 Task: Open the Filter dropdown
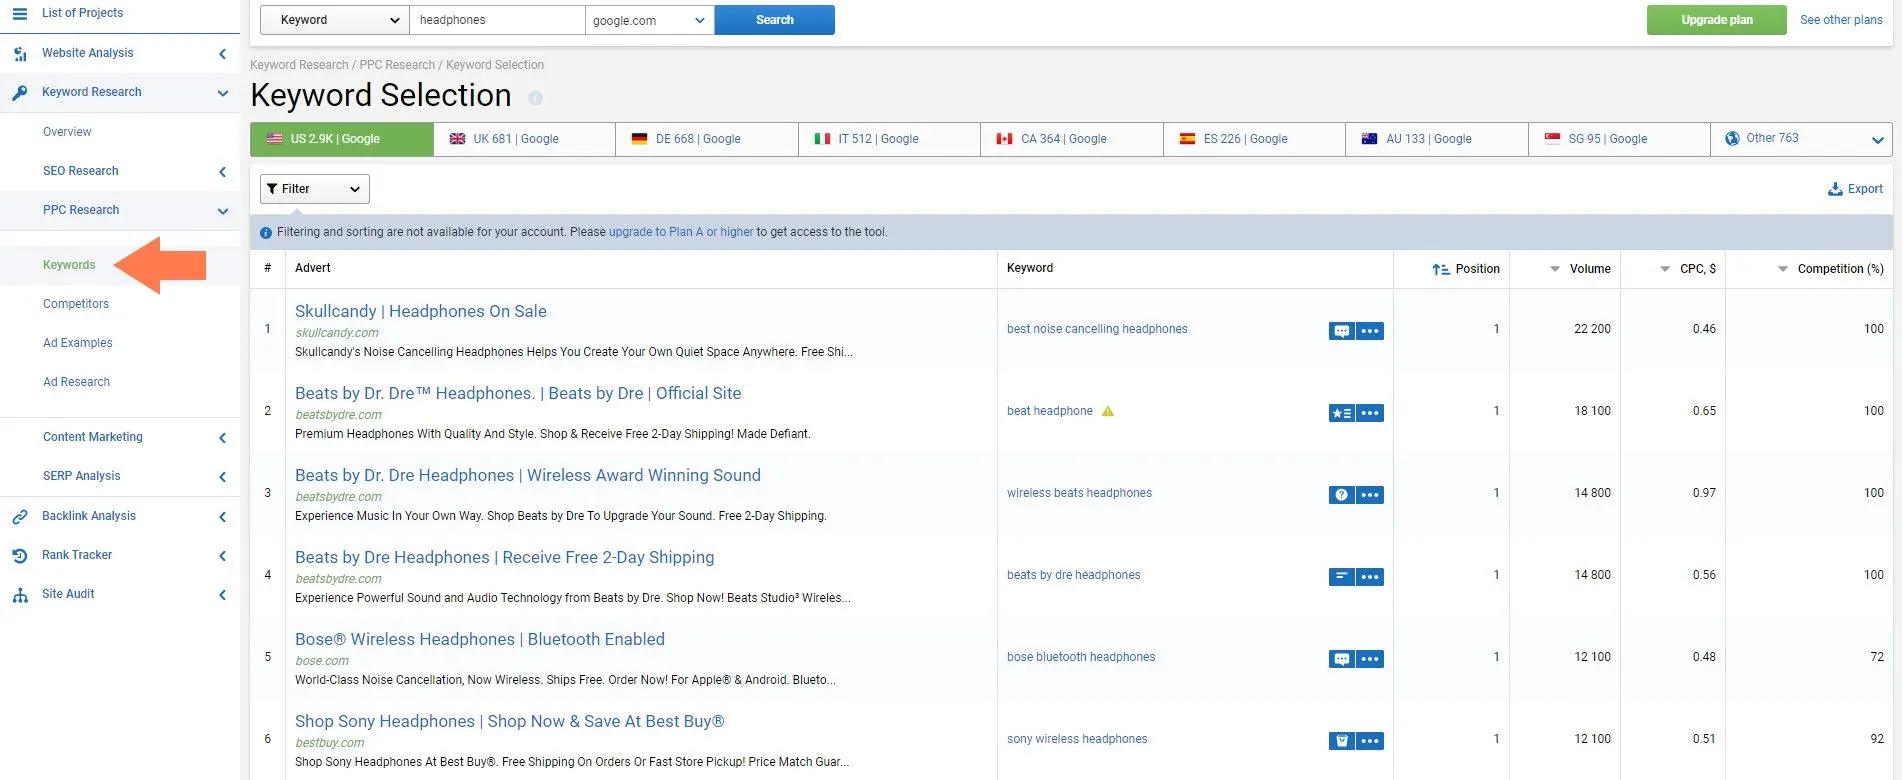click(x=315, y=189)
